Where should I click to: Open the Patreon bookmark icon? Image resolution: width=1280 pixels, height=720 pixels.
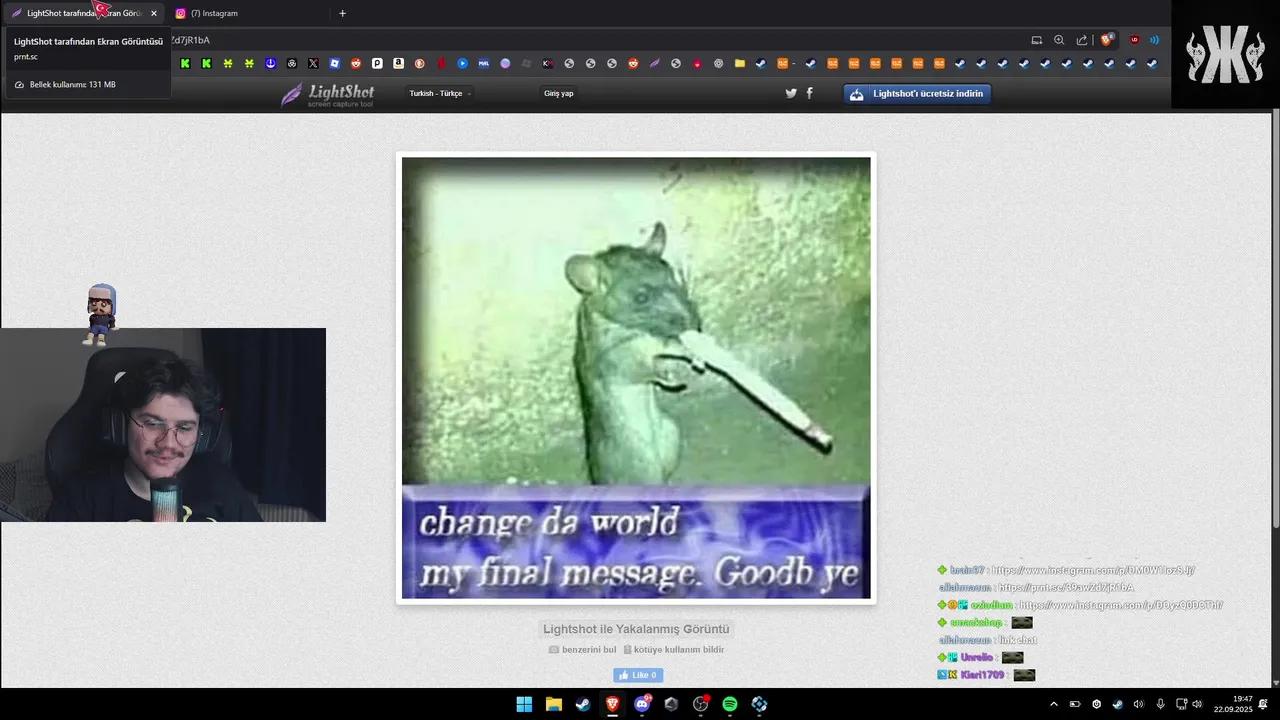point(377,63)
